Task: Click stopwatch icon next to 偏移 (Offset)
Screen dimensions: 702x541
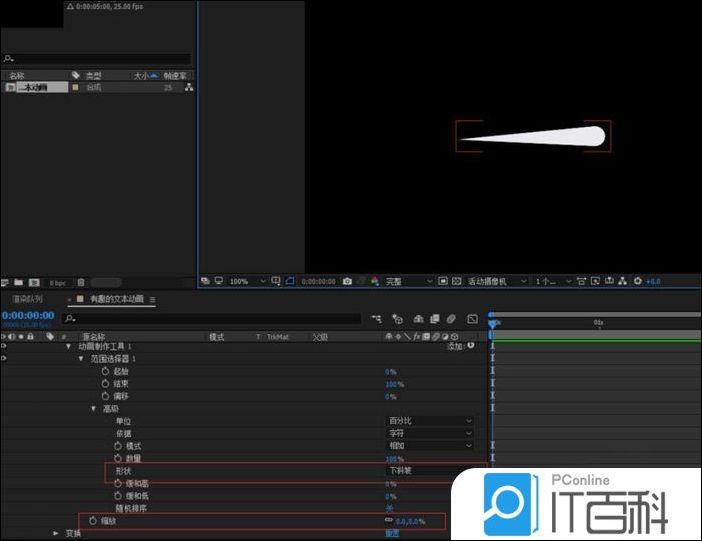Action: pos(105,396)
